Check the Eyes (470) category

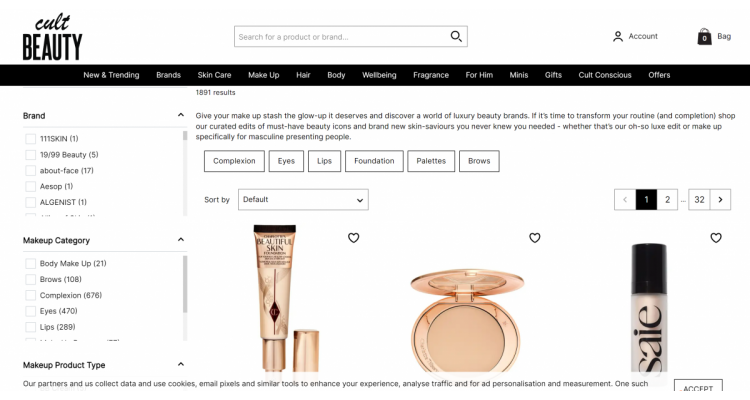[x=31, y=311]
